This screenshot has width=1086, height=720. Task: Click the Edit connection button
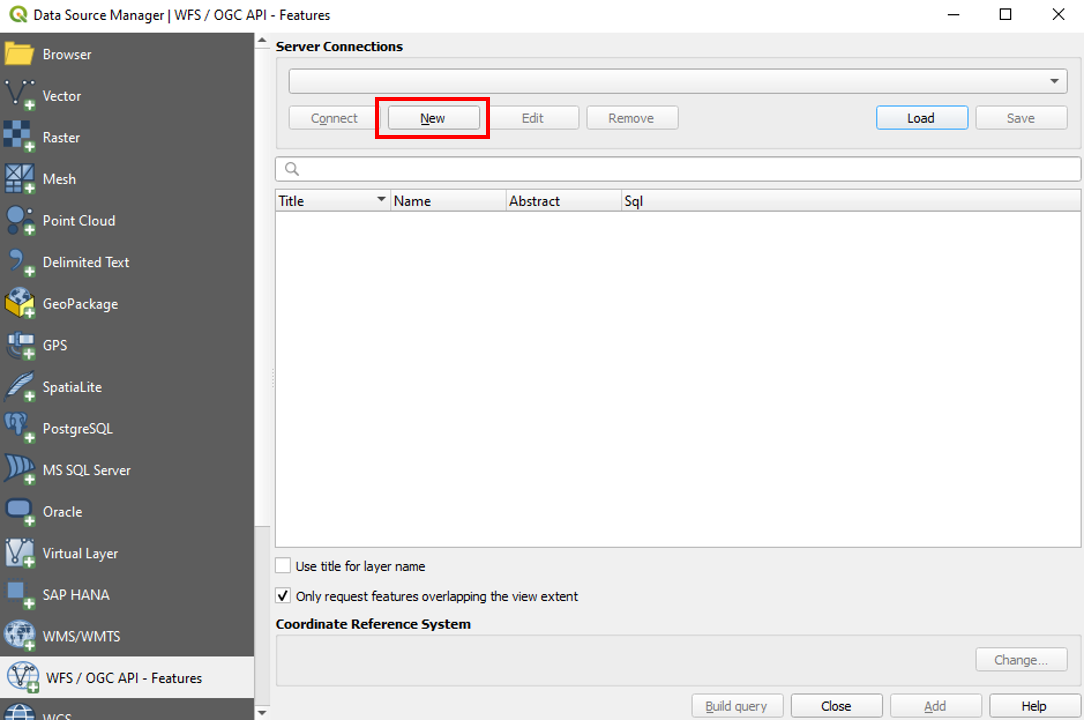point(533,118)
